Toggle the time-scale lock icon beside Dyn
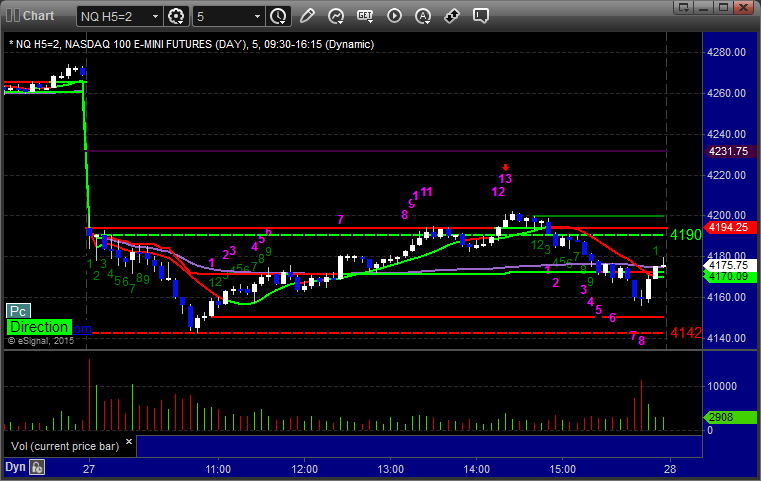 [37, 467]
